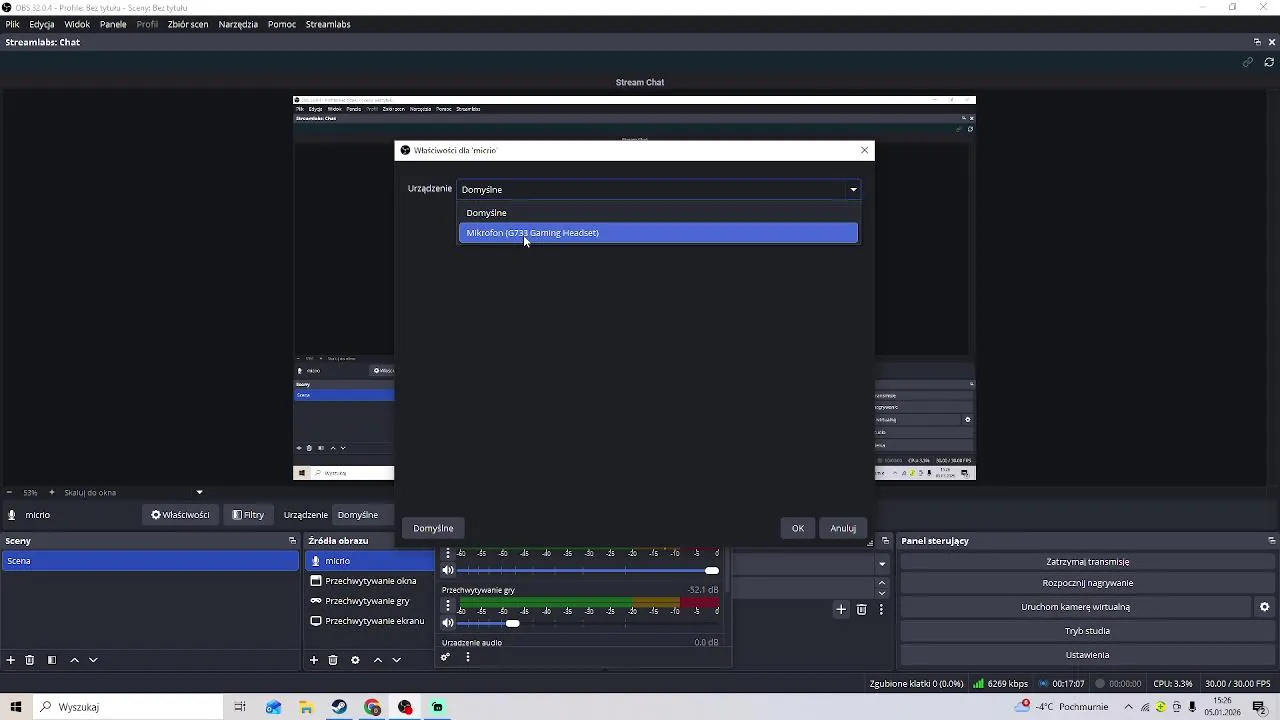Image resolution: width=1280 pixels, height=720 pixels.
Task: Open scene filters icon in Sceny panel
Action: click(52, 660)
